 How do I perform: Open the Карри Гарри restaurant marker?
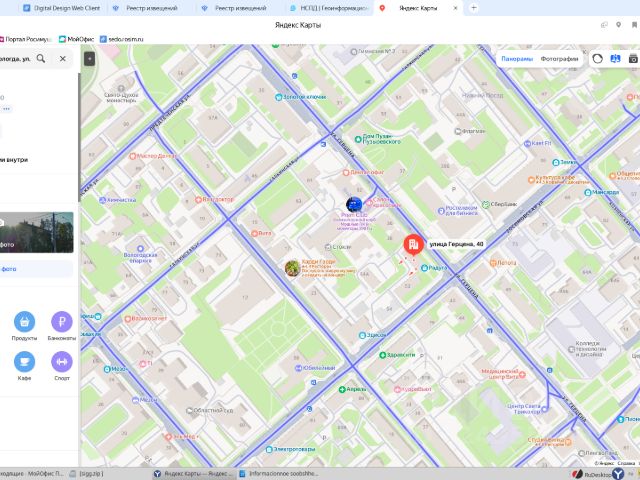click(293, 268)
